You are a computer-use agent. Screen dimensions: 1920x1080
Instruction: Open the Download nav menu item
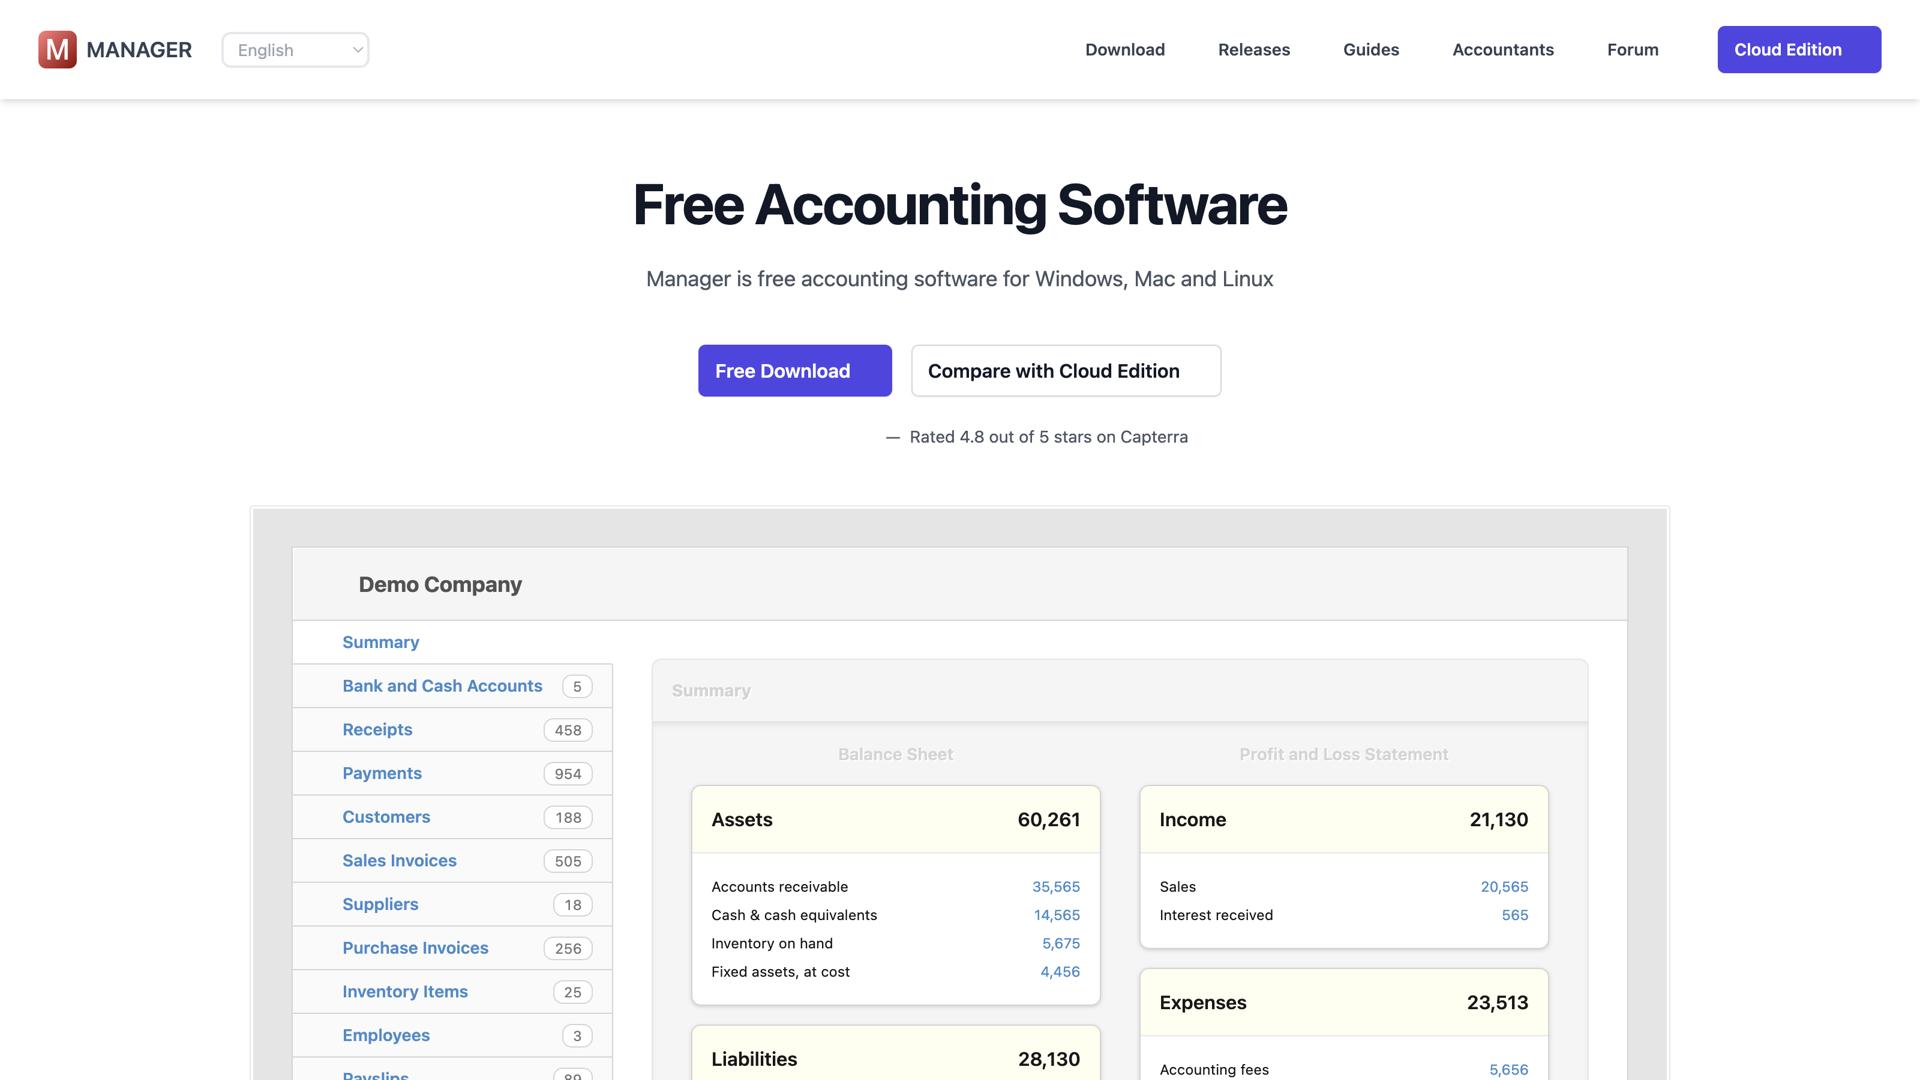1125,50
